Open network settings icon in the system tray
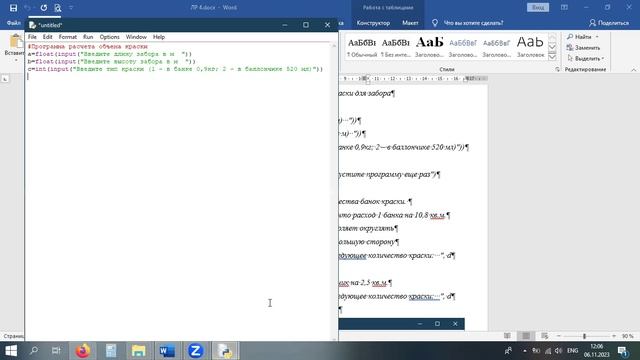Image resolution: width=640 pixels, height=360 pixels. [548, 351]
